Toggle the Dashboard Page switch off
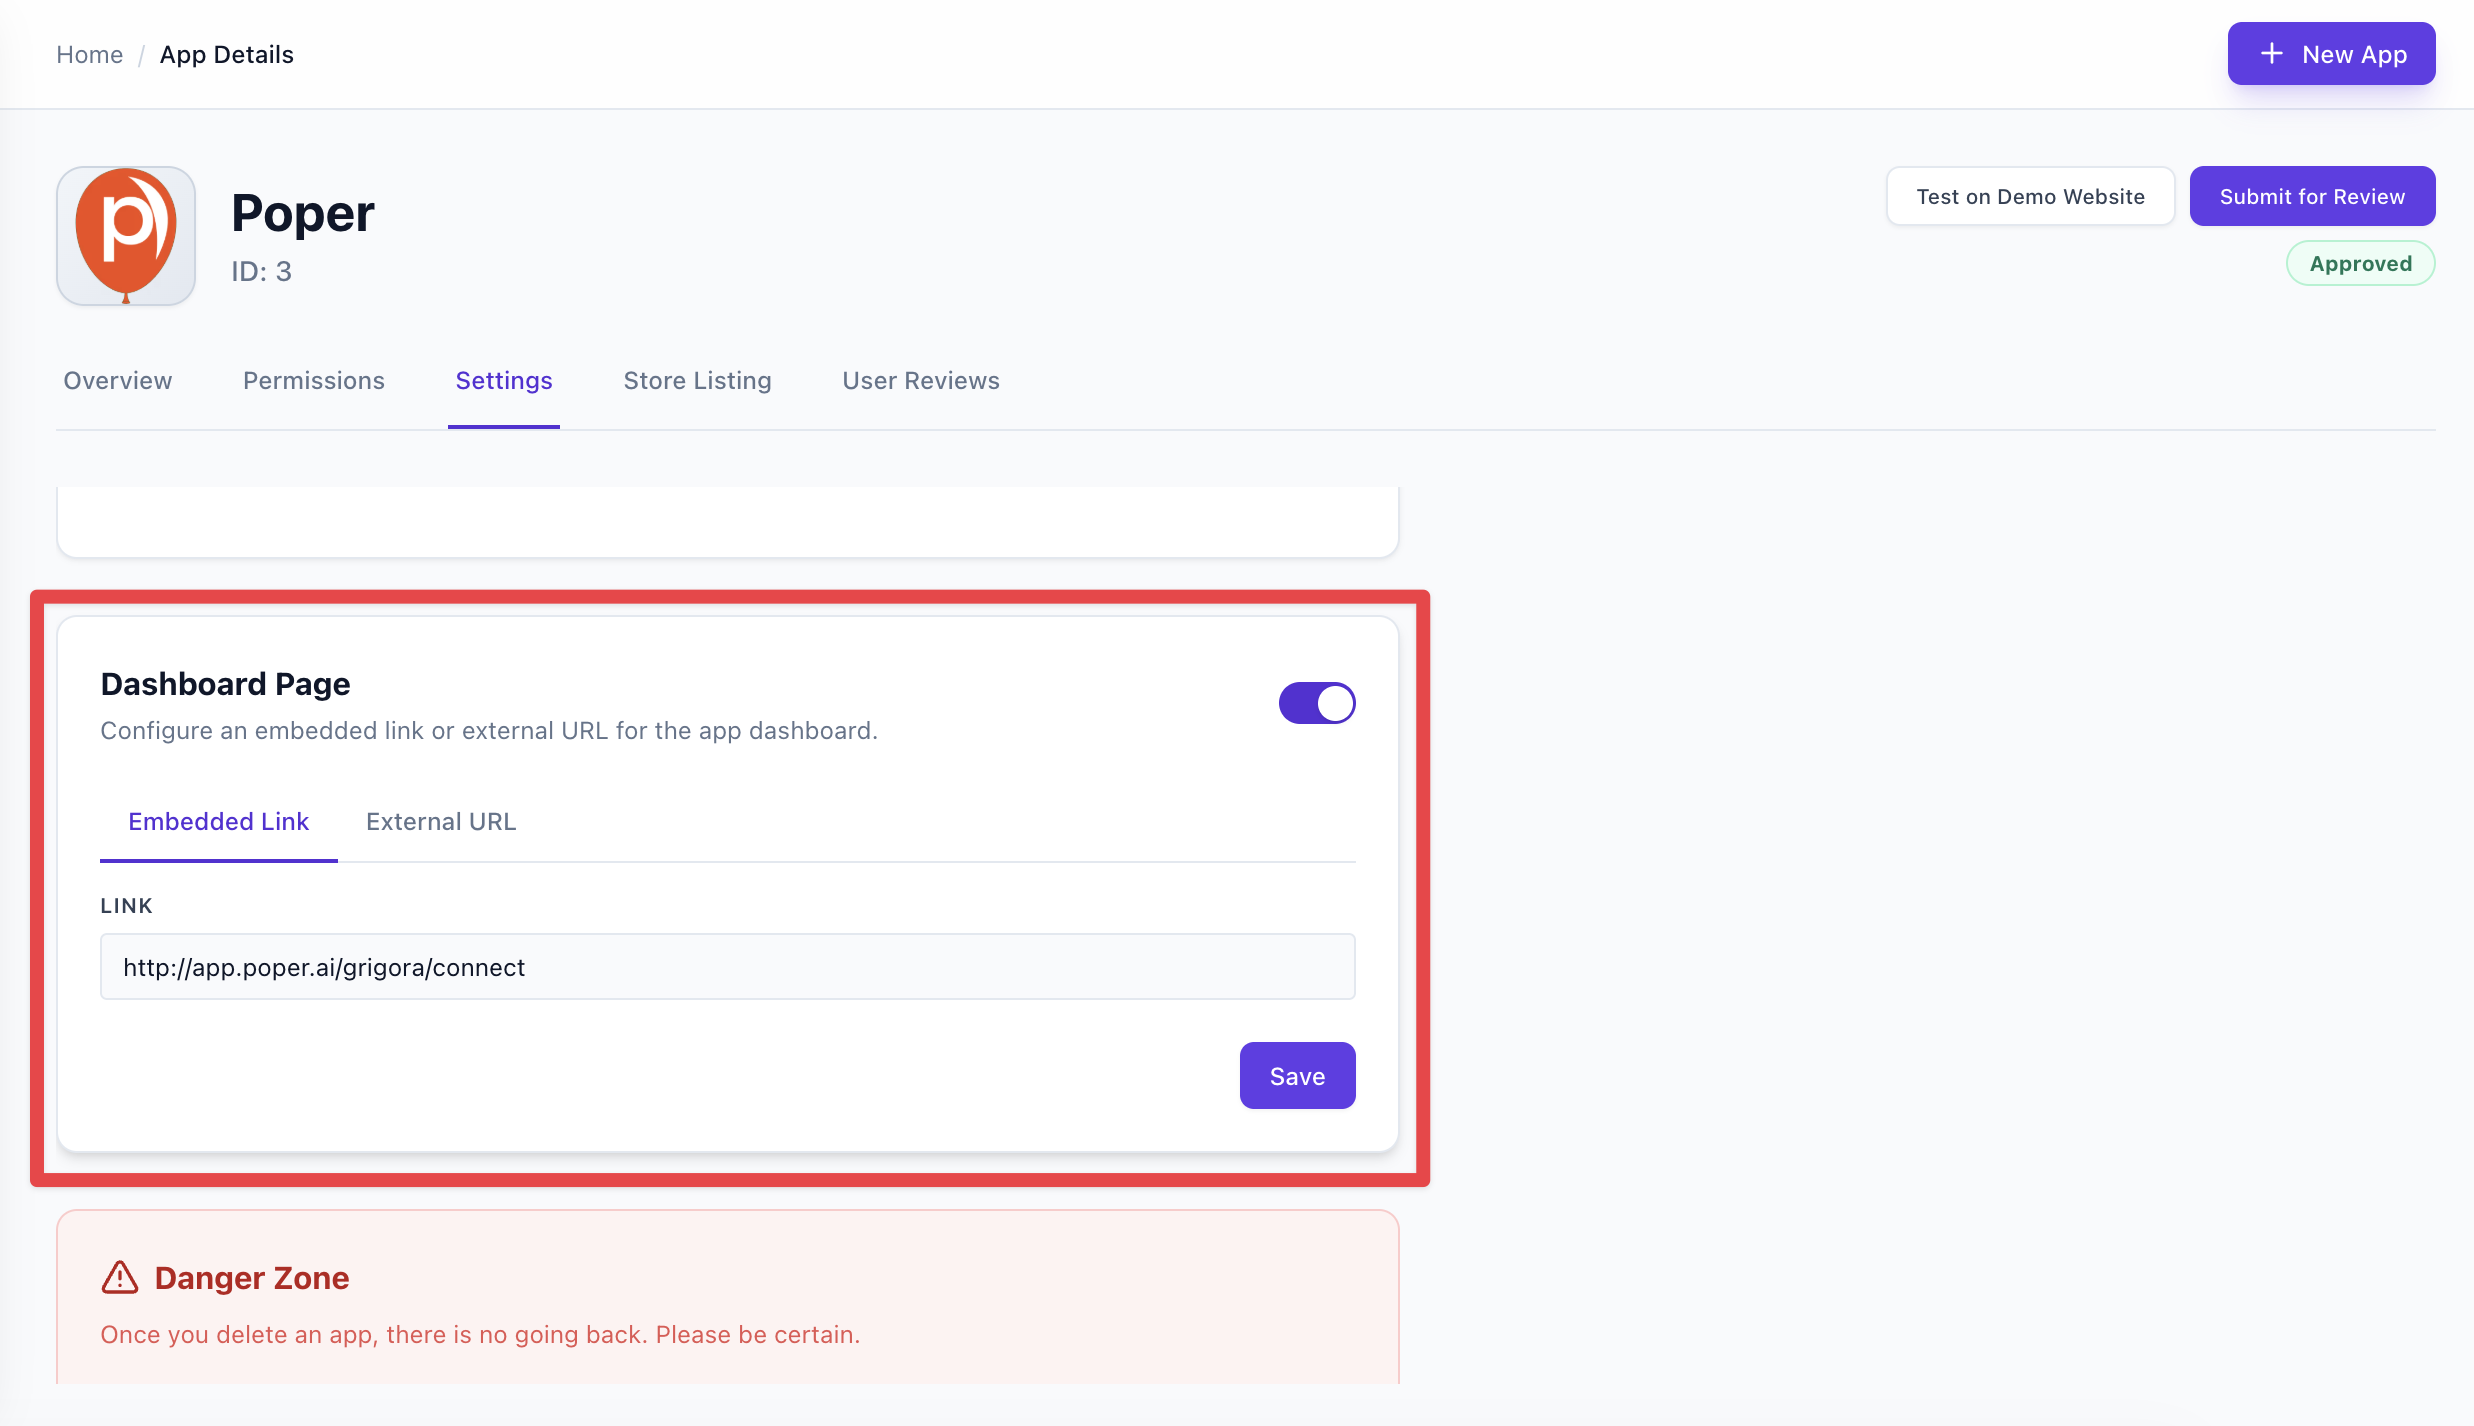The width and height of the screenshot is (2474, 1426). 1316,703
